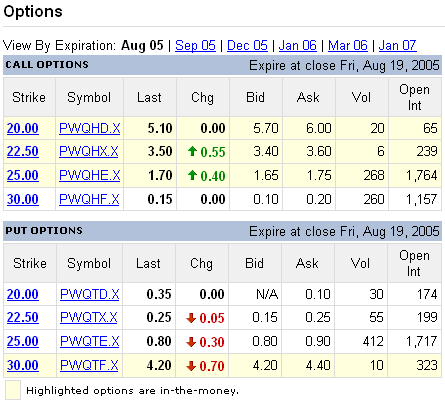Open put strike 22.50 in PWQTX.X row
Viewport: 445px width, 403px height.
pos(23,317)
